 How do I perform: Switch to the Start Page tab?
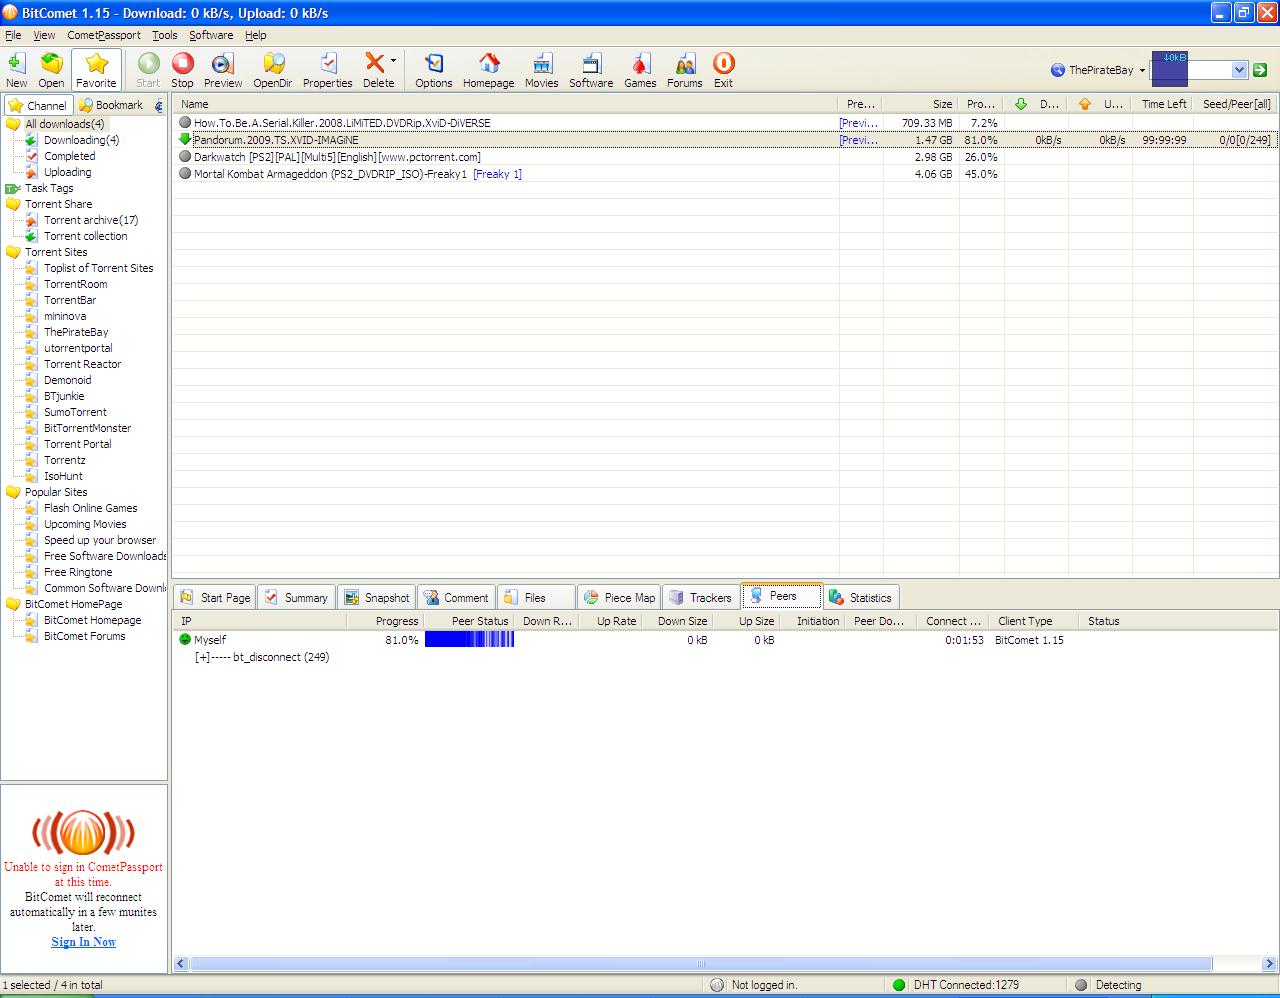215,597
